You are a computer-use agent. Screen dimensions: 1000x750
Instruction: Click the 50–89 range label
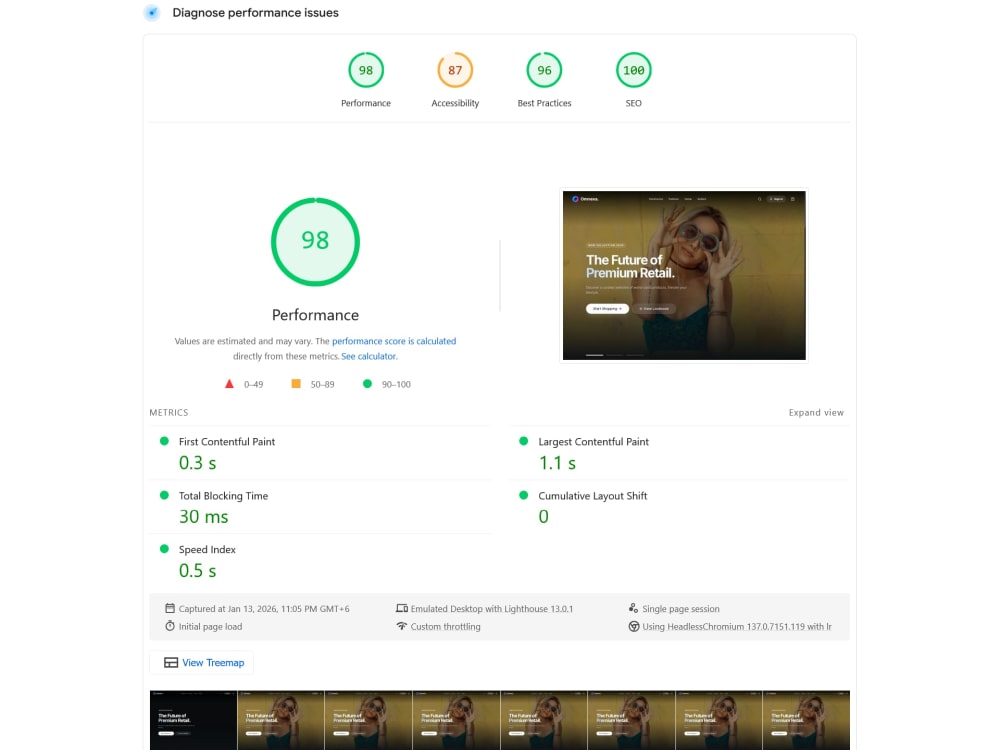(322, 385)
